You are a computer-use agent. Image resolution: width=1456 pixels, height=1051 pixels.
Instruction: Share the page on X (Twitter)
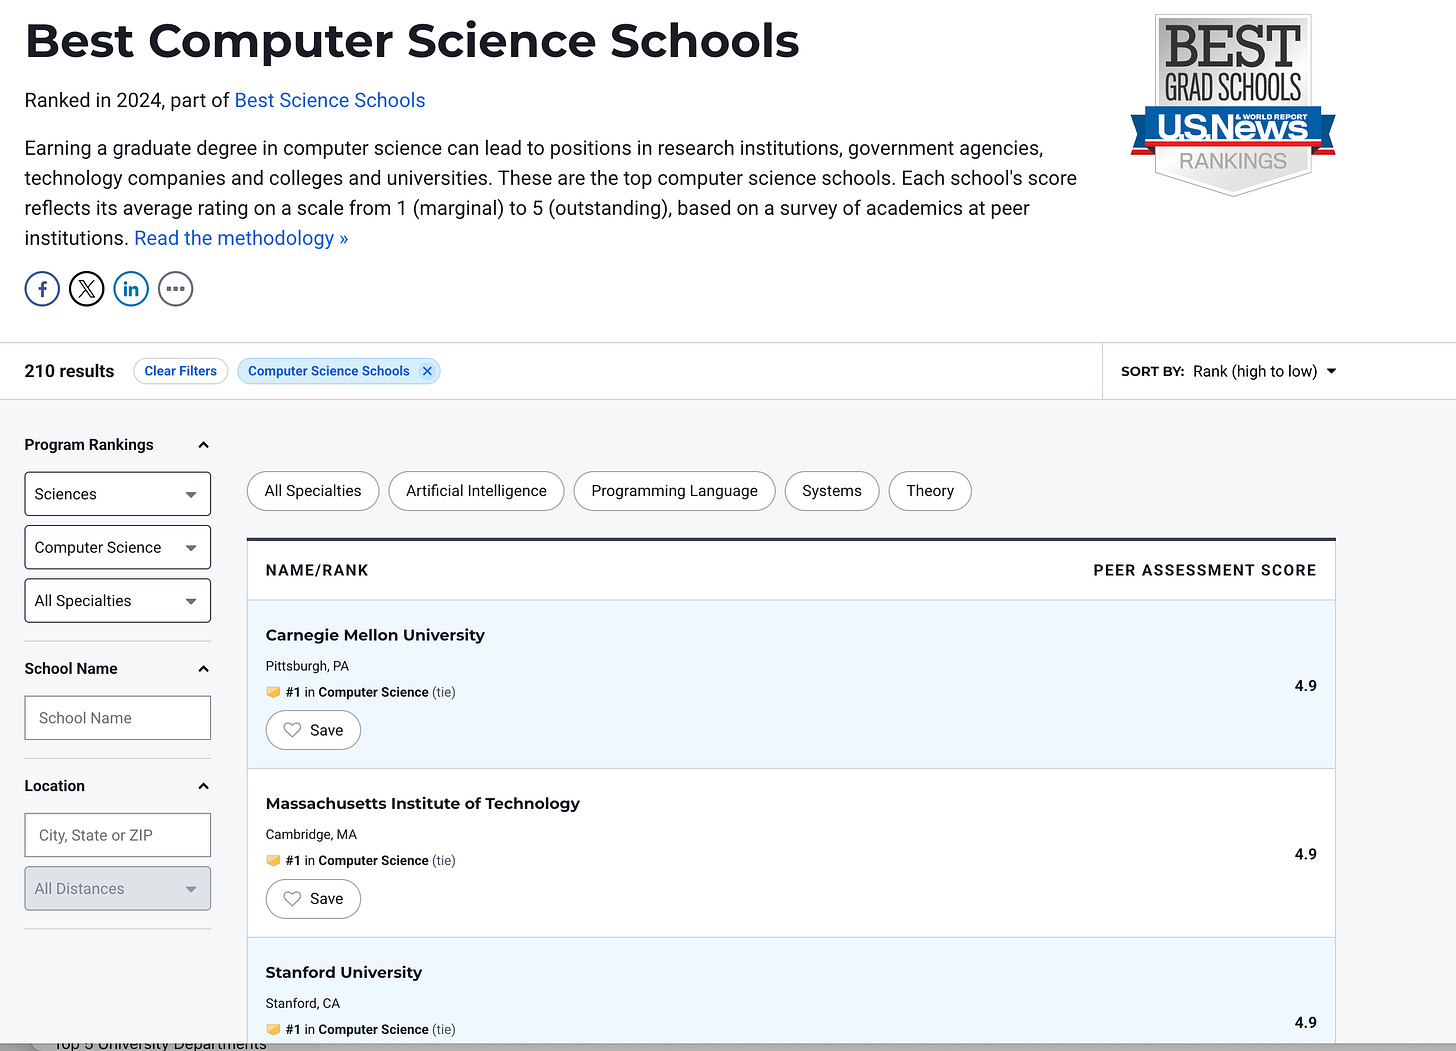coord(87,289)
